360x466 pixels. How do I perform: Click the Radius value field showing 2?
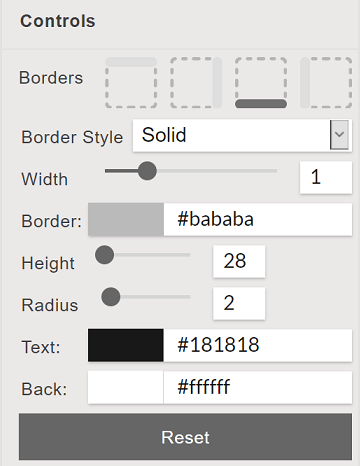[x=239, y=303]
